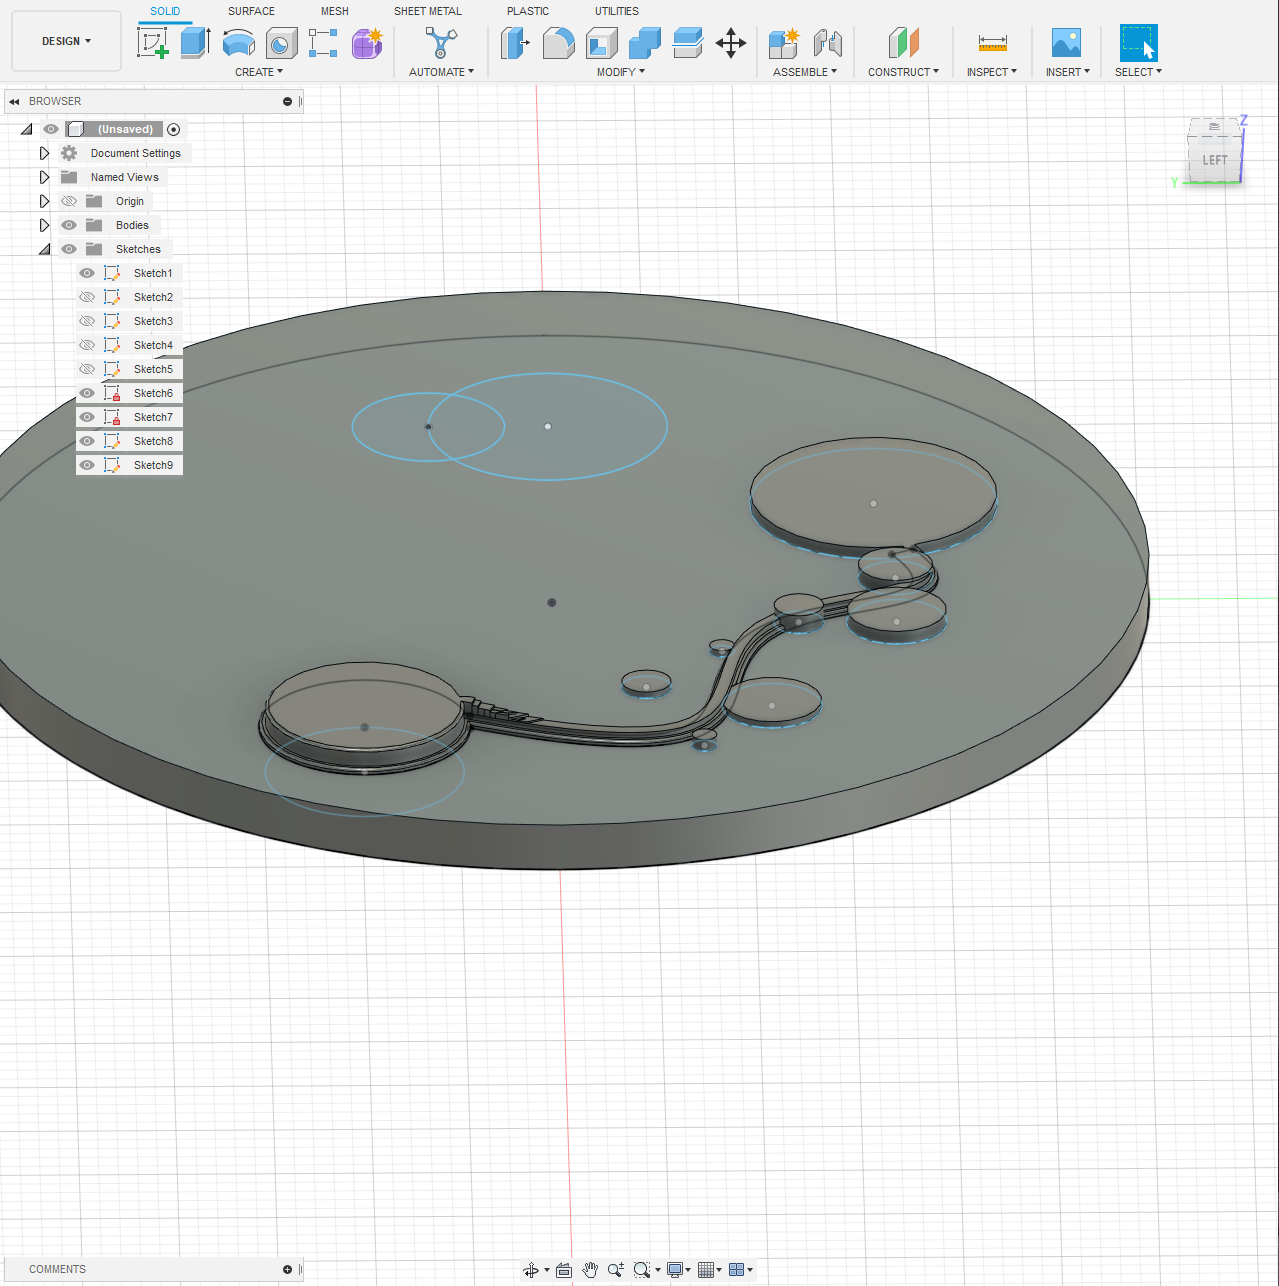Open the Press Pull tool
Screen dimensions: 1279x1286
[515, 43]
